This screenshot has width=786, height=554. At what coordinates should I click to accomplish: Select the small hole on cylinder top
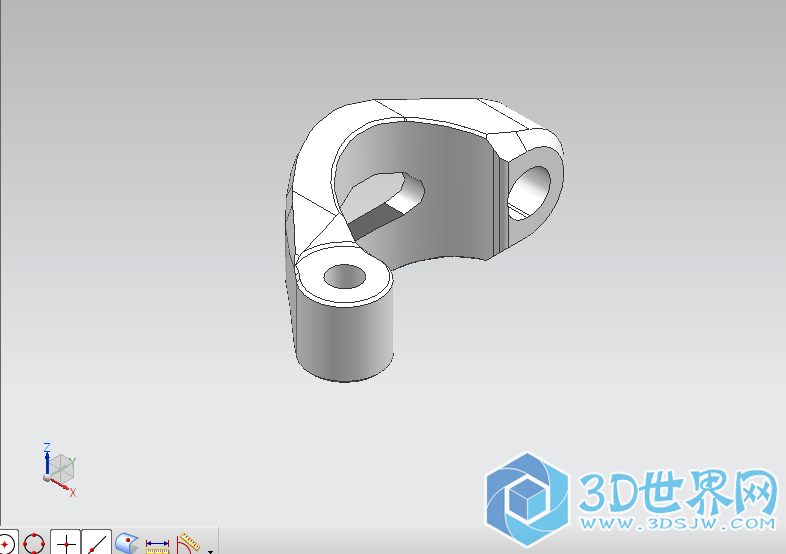[x=345, y=277]
